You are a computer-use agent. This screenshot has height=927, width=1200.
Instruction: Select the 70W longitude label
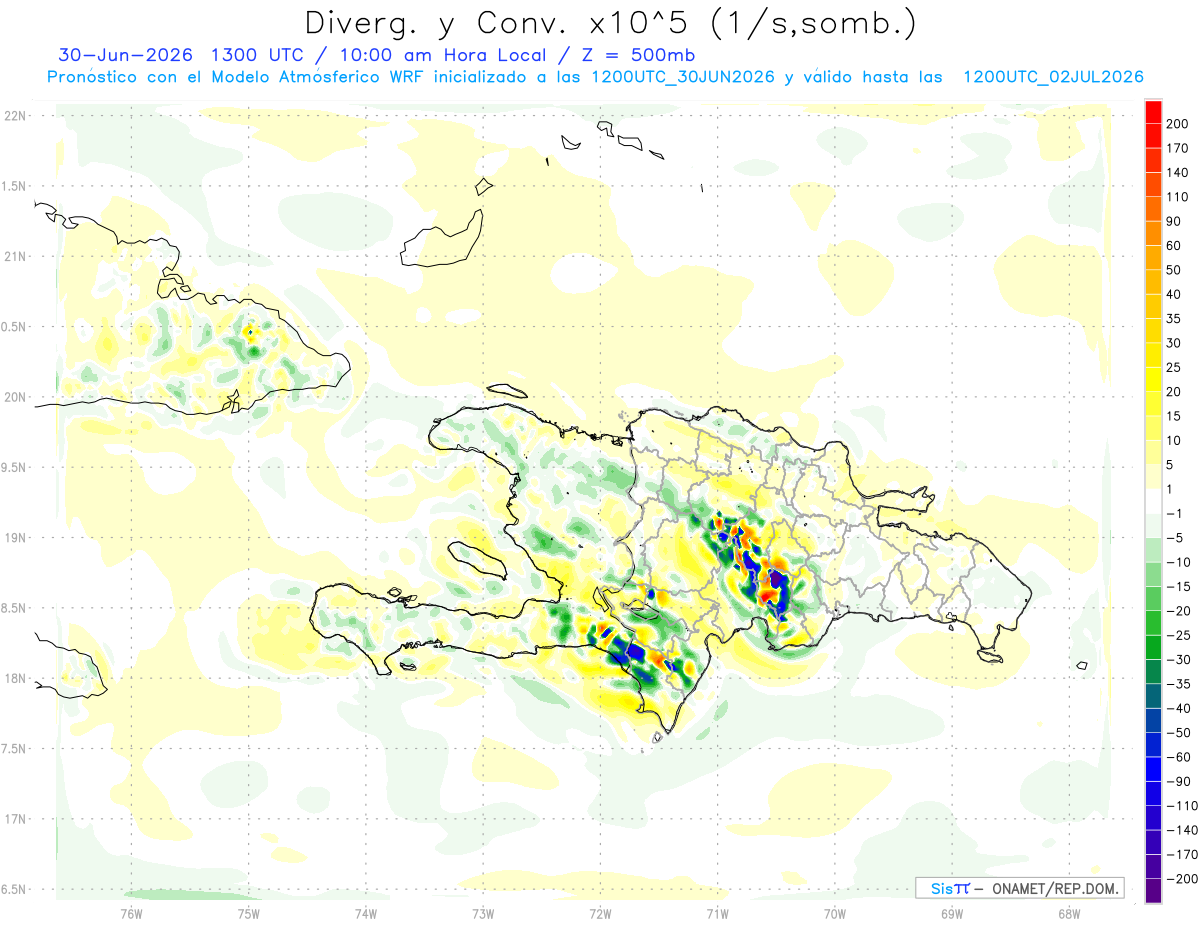click(835, 912)
